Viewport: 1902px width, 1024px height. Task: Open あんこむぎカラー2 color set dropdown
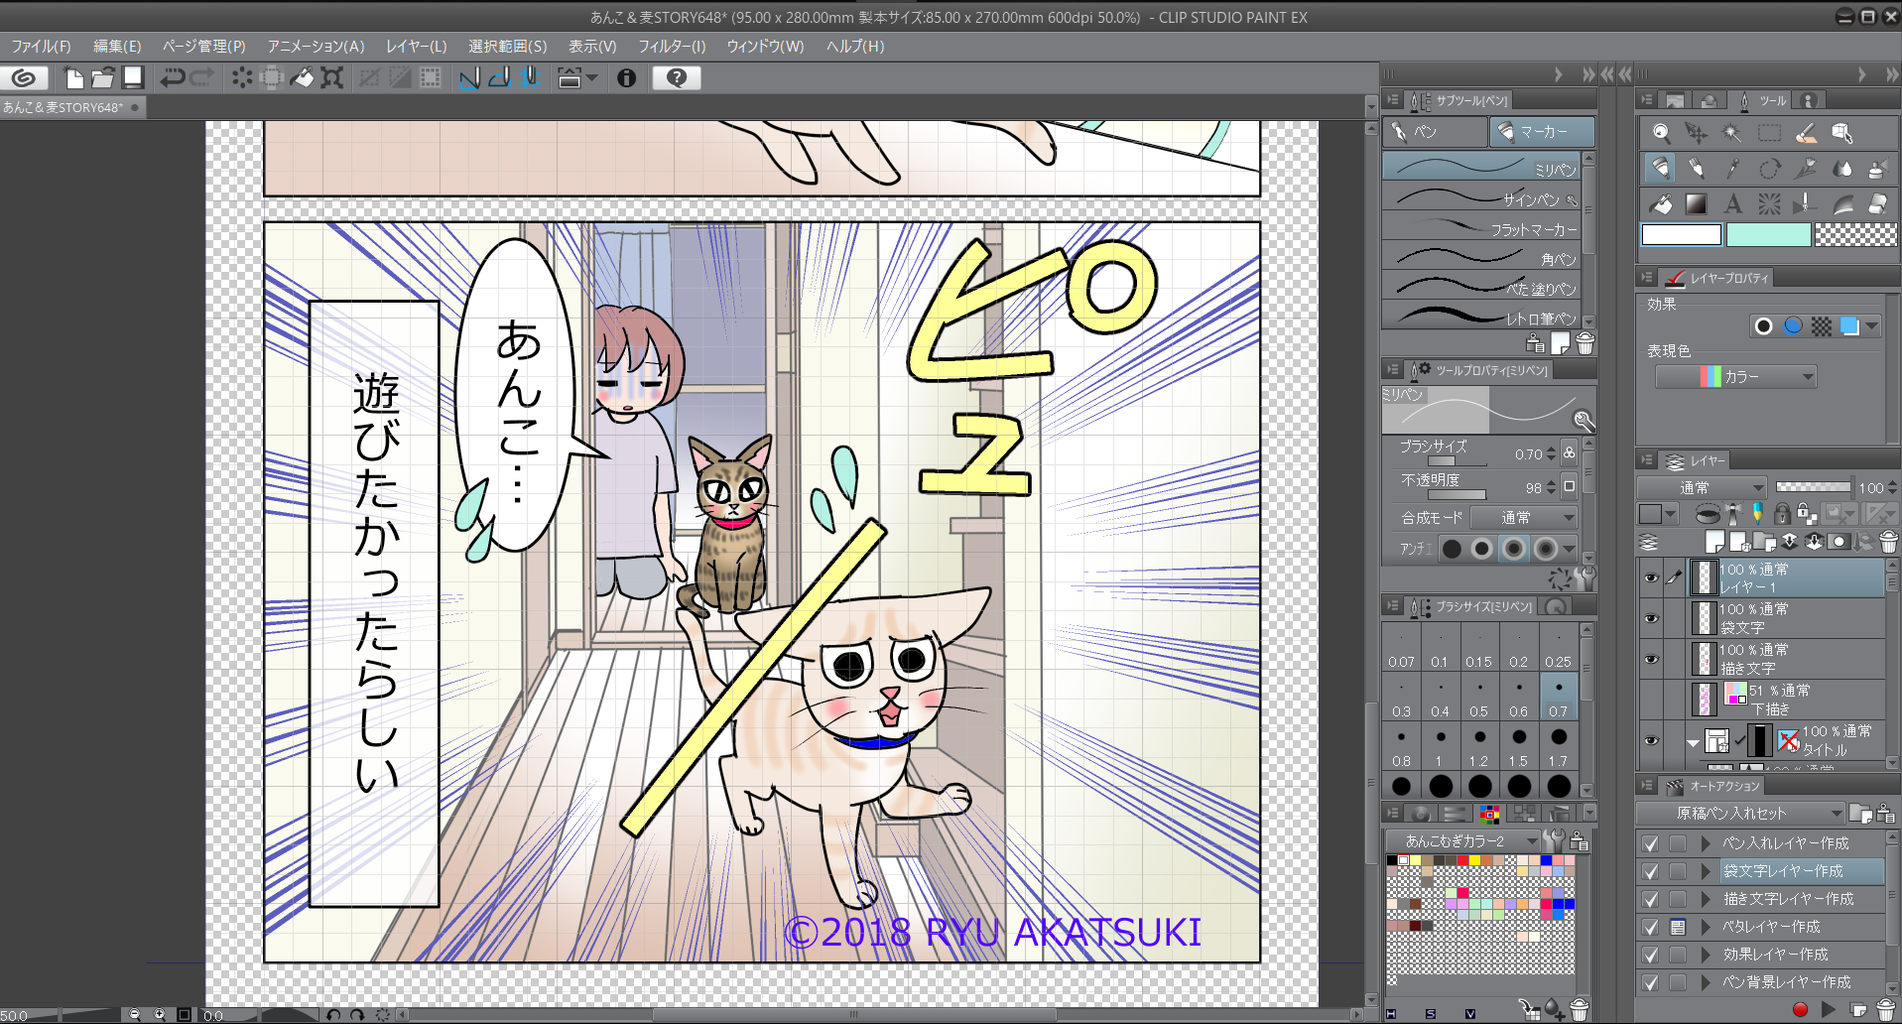(x=1463, y=840)
